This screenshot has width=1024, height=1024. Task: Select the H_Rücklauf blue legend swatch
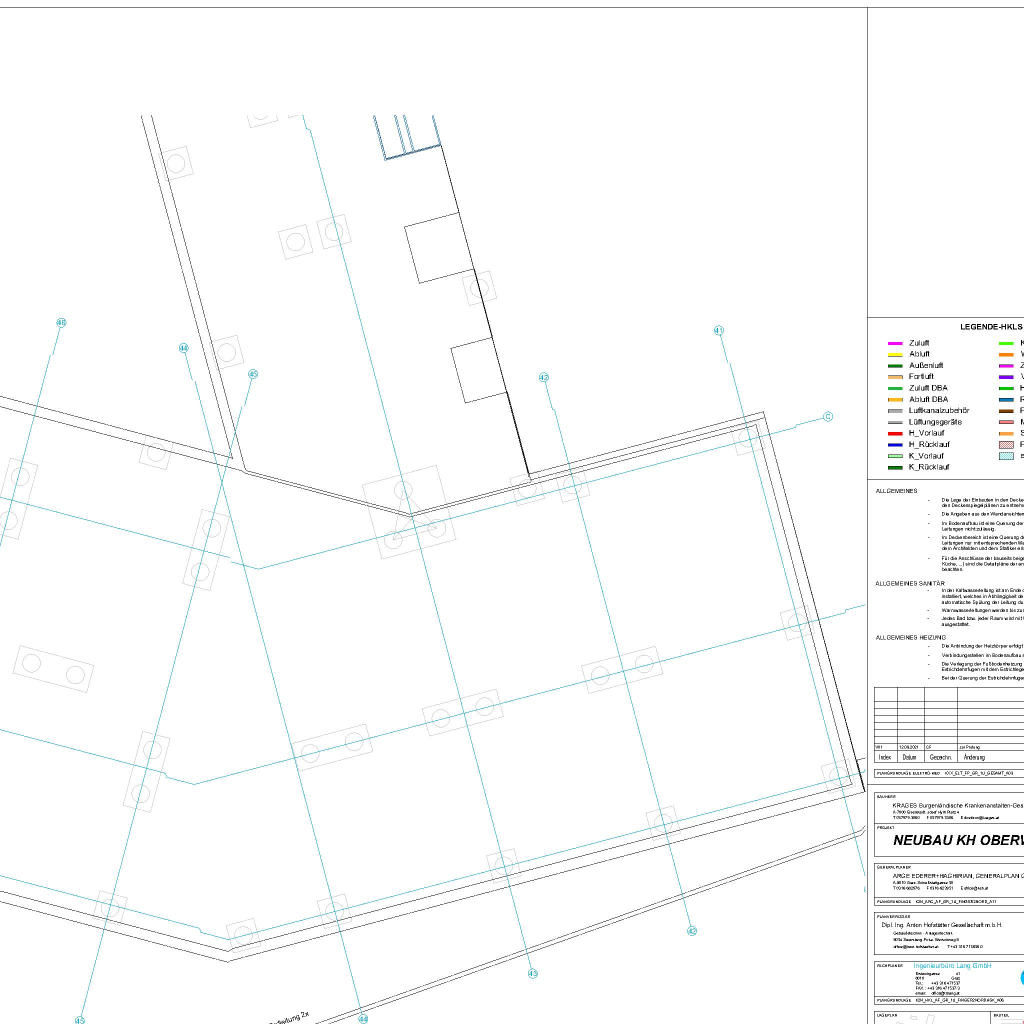895,444
